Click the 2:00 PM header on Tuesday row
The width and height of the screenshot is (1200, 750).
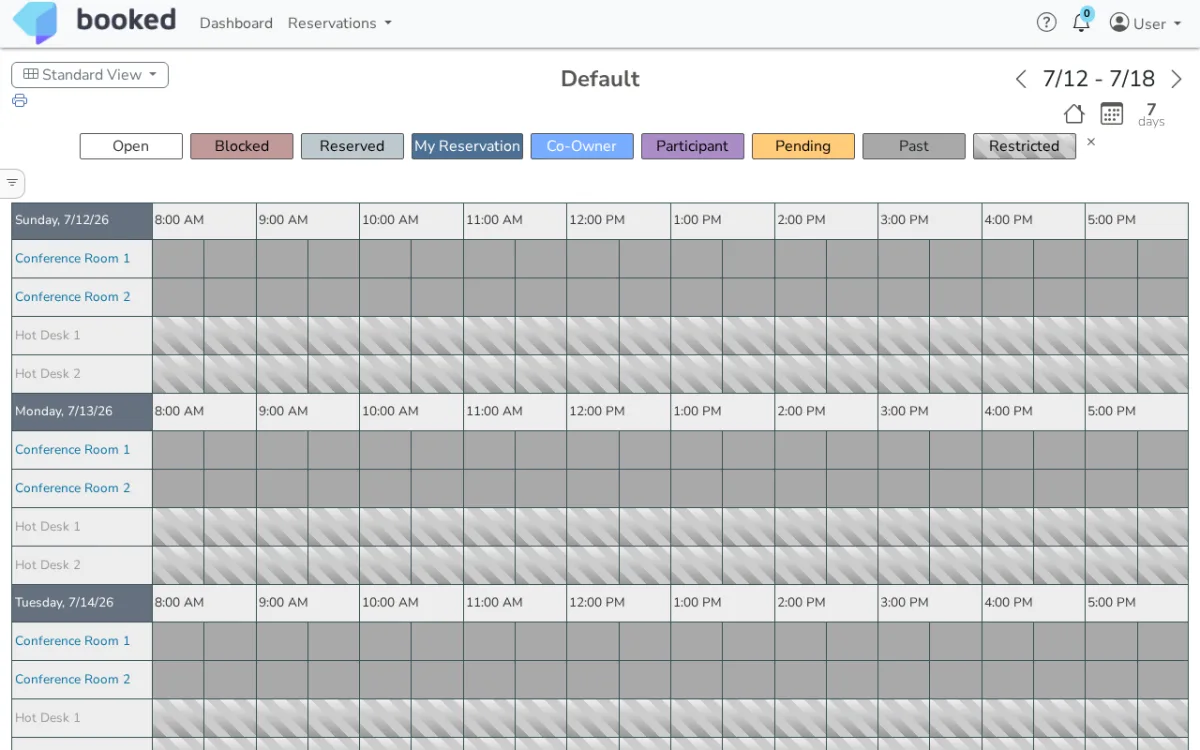826,603
